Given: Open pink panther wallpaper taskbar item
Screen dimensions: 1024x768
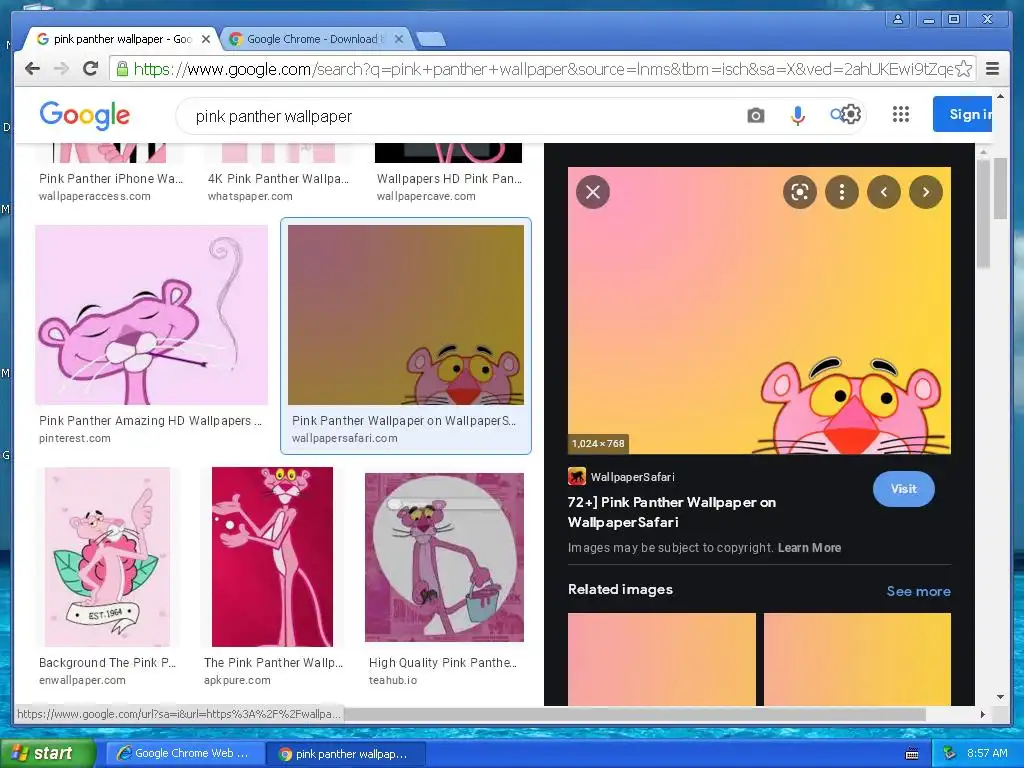Looking at the screenshot, I should tap(347, 754).
